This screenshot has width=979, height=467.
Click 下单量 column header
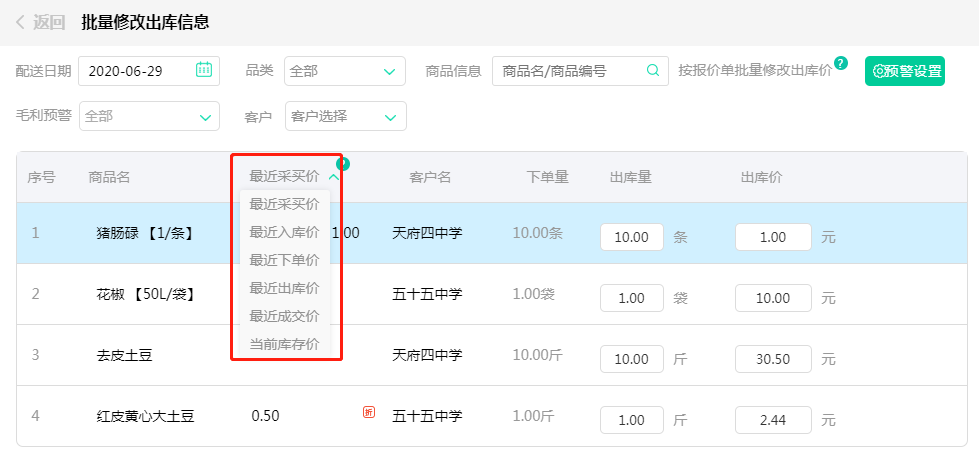[548, 177]
